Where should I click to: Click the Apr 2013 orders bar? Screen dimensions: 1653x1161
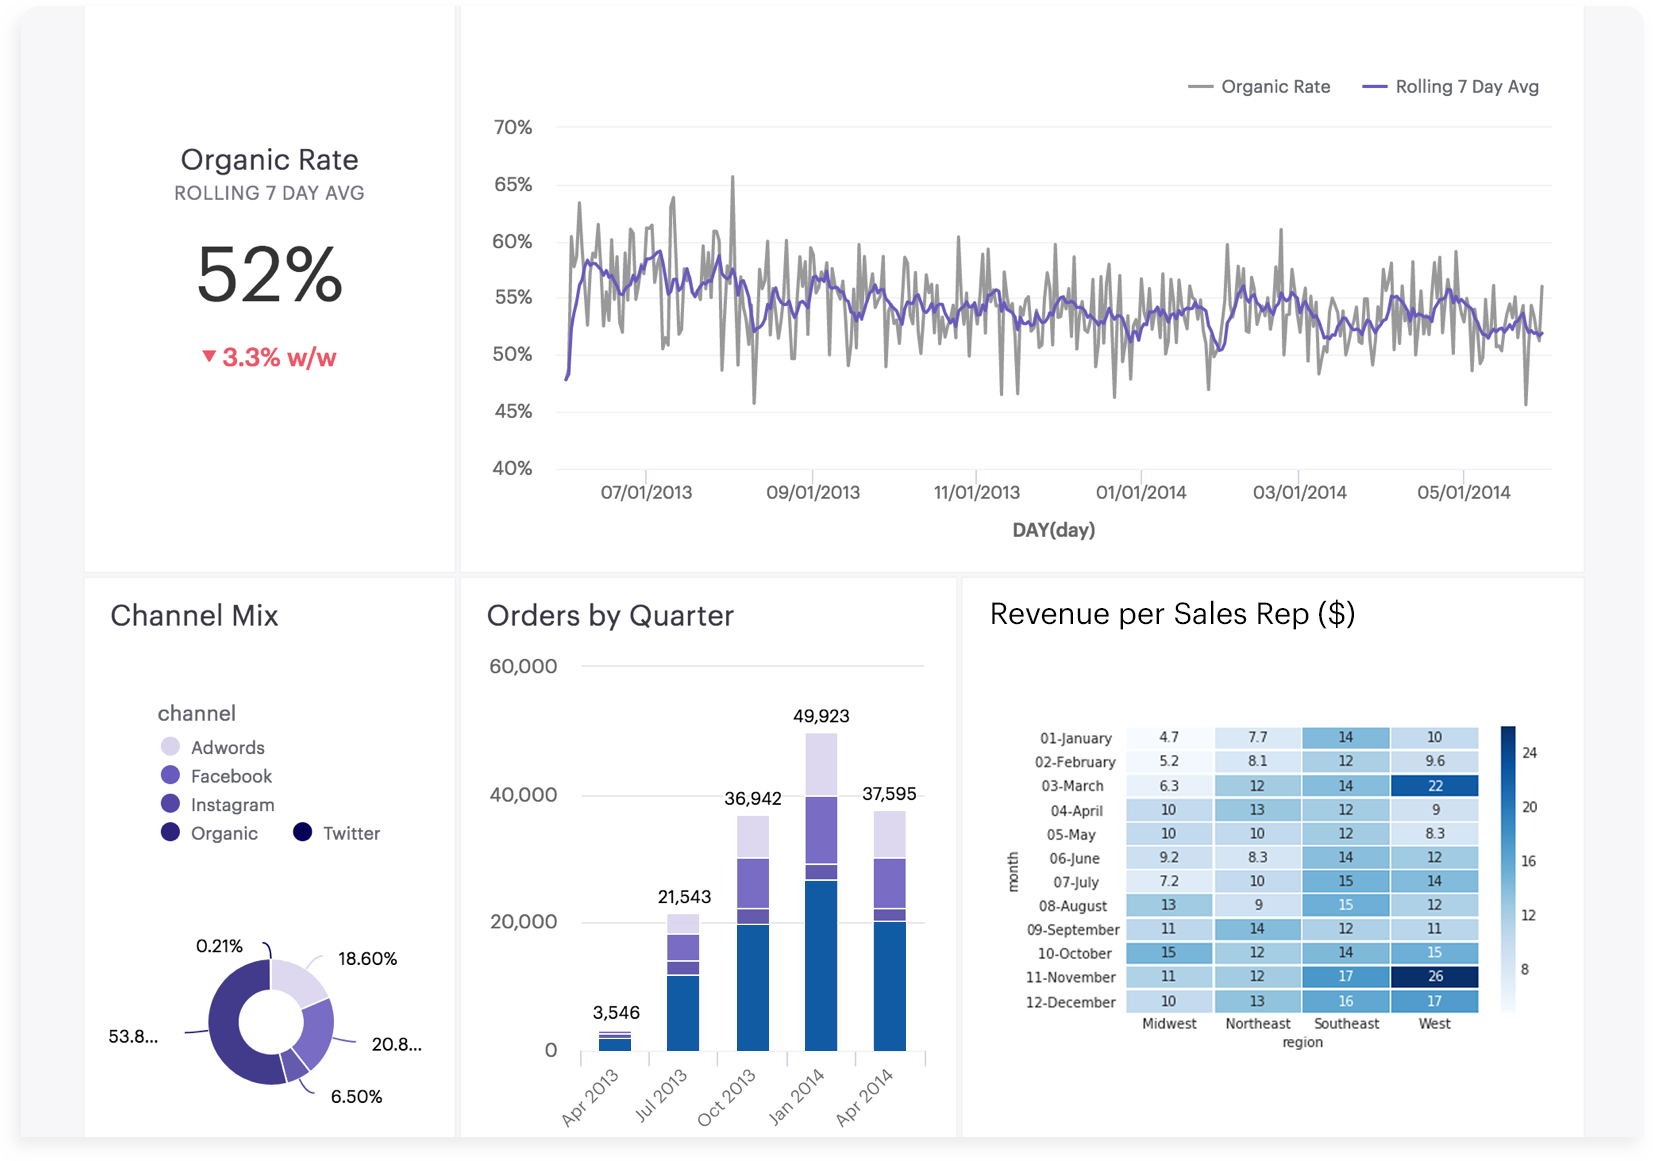tap(615, 1041)
